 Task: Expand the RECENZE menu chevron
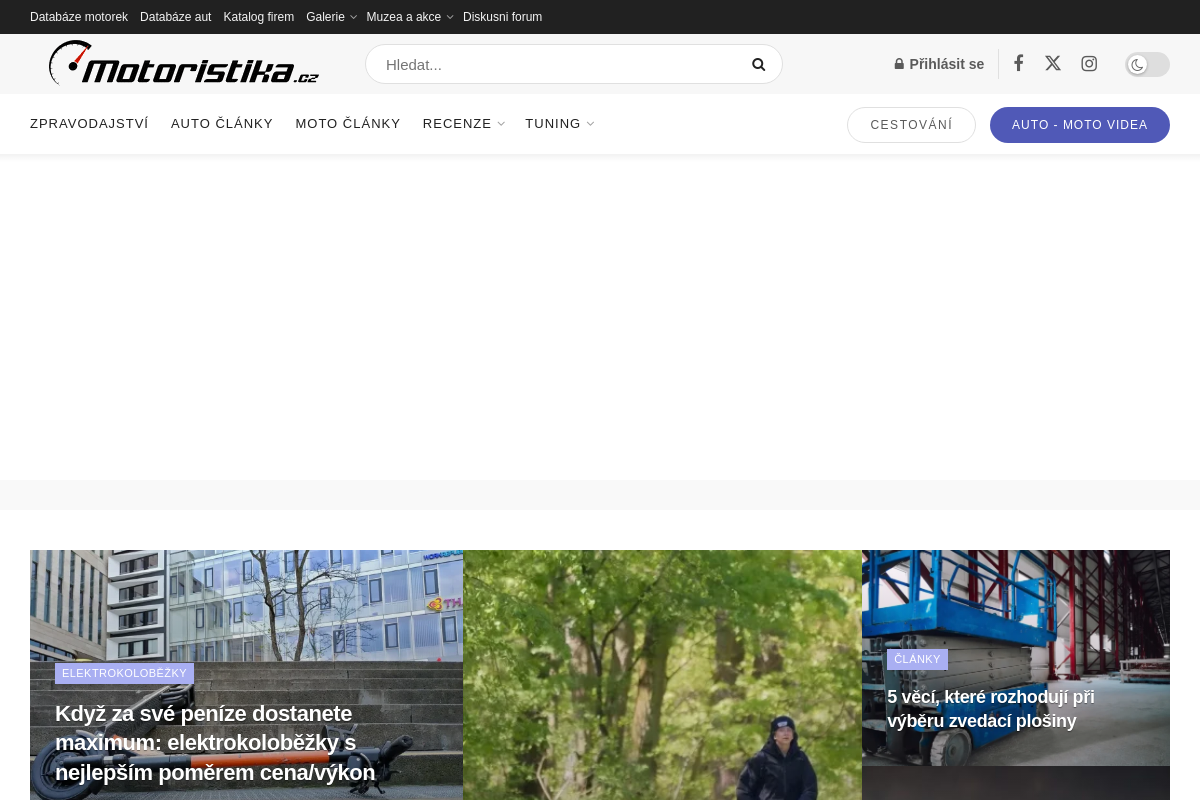(x=501, y=123)
